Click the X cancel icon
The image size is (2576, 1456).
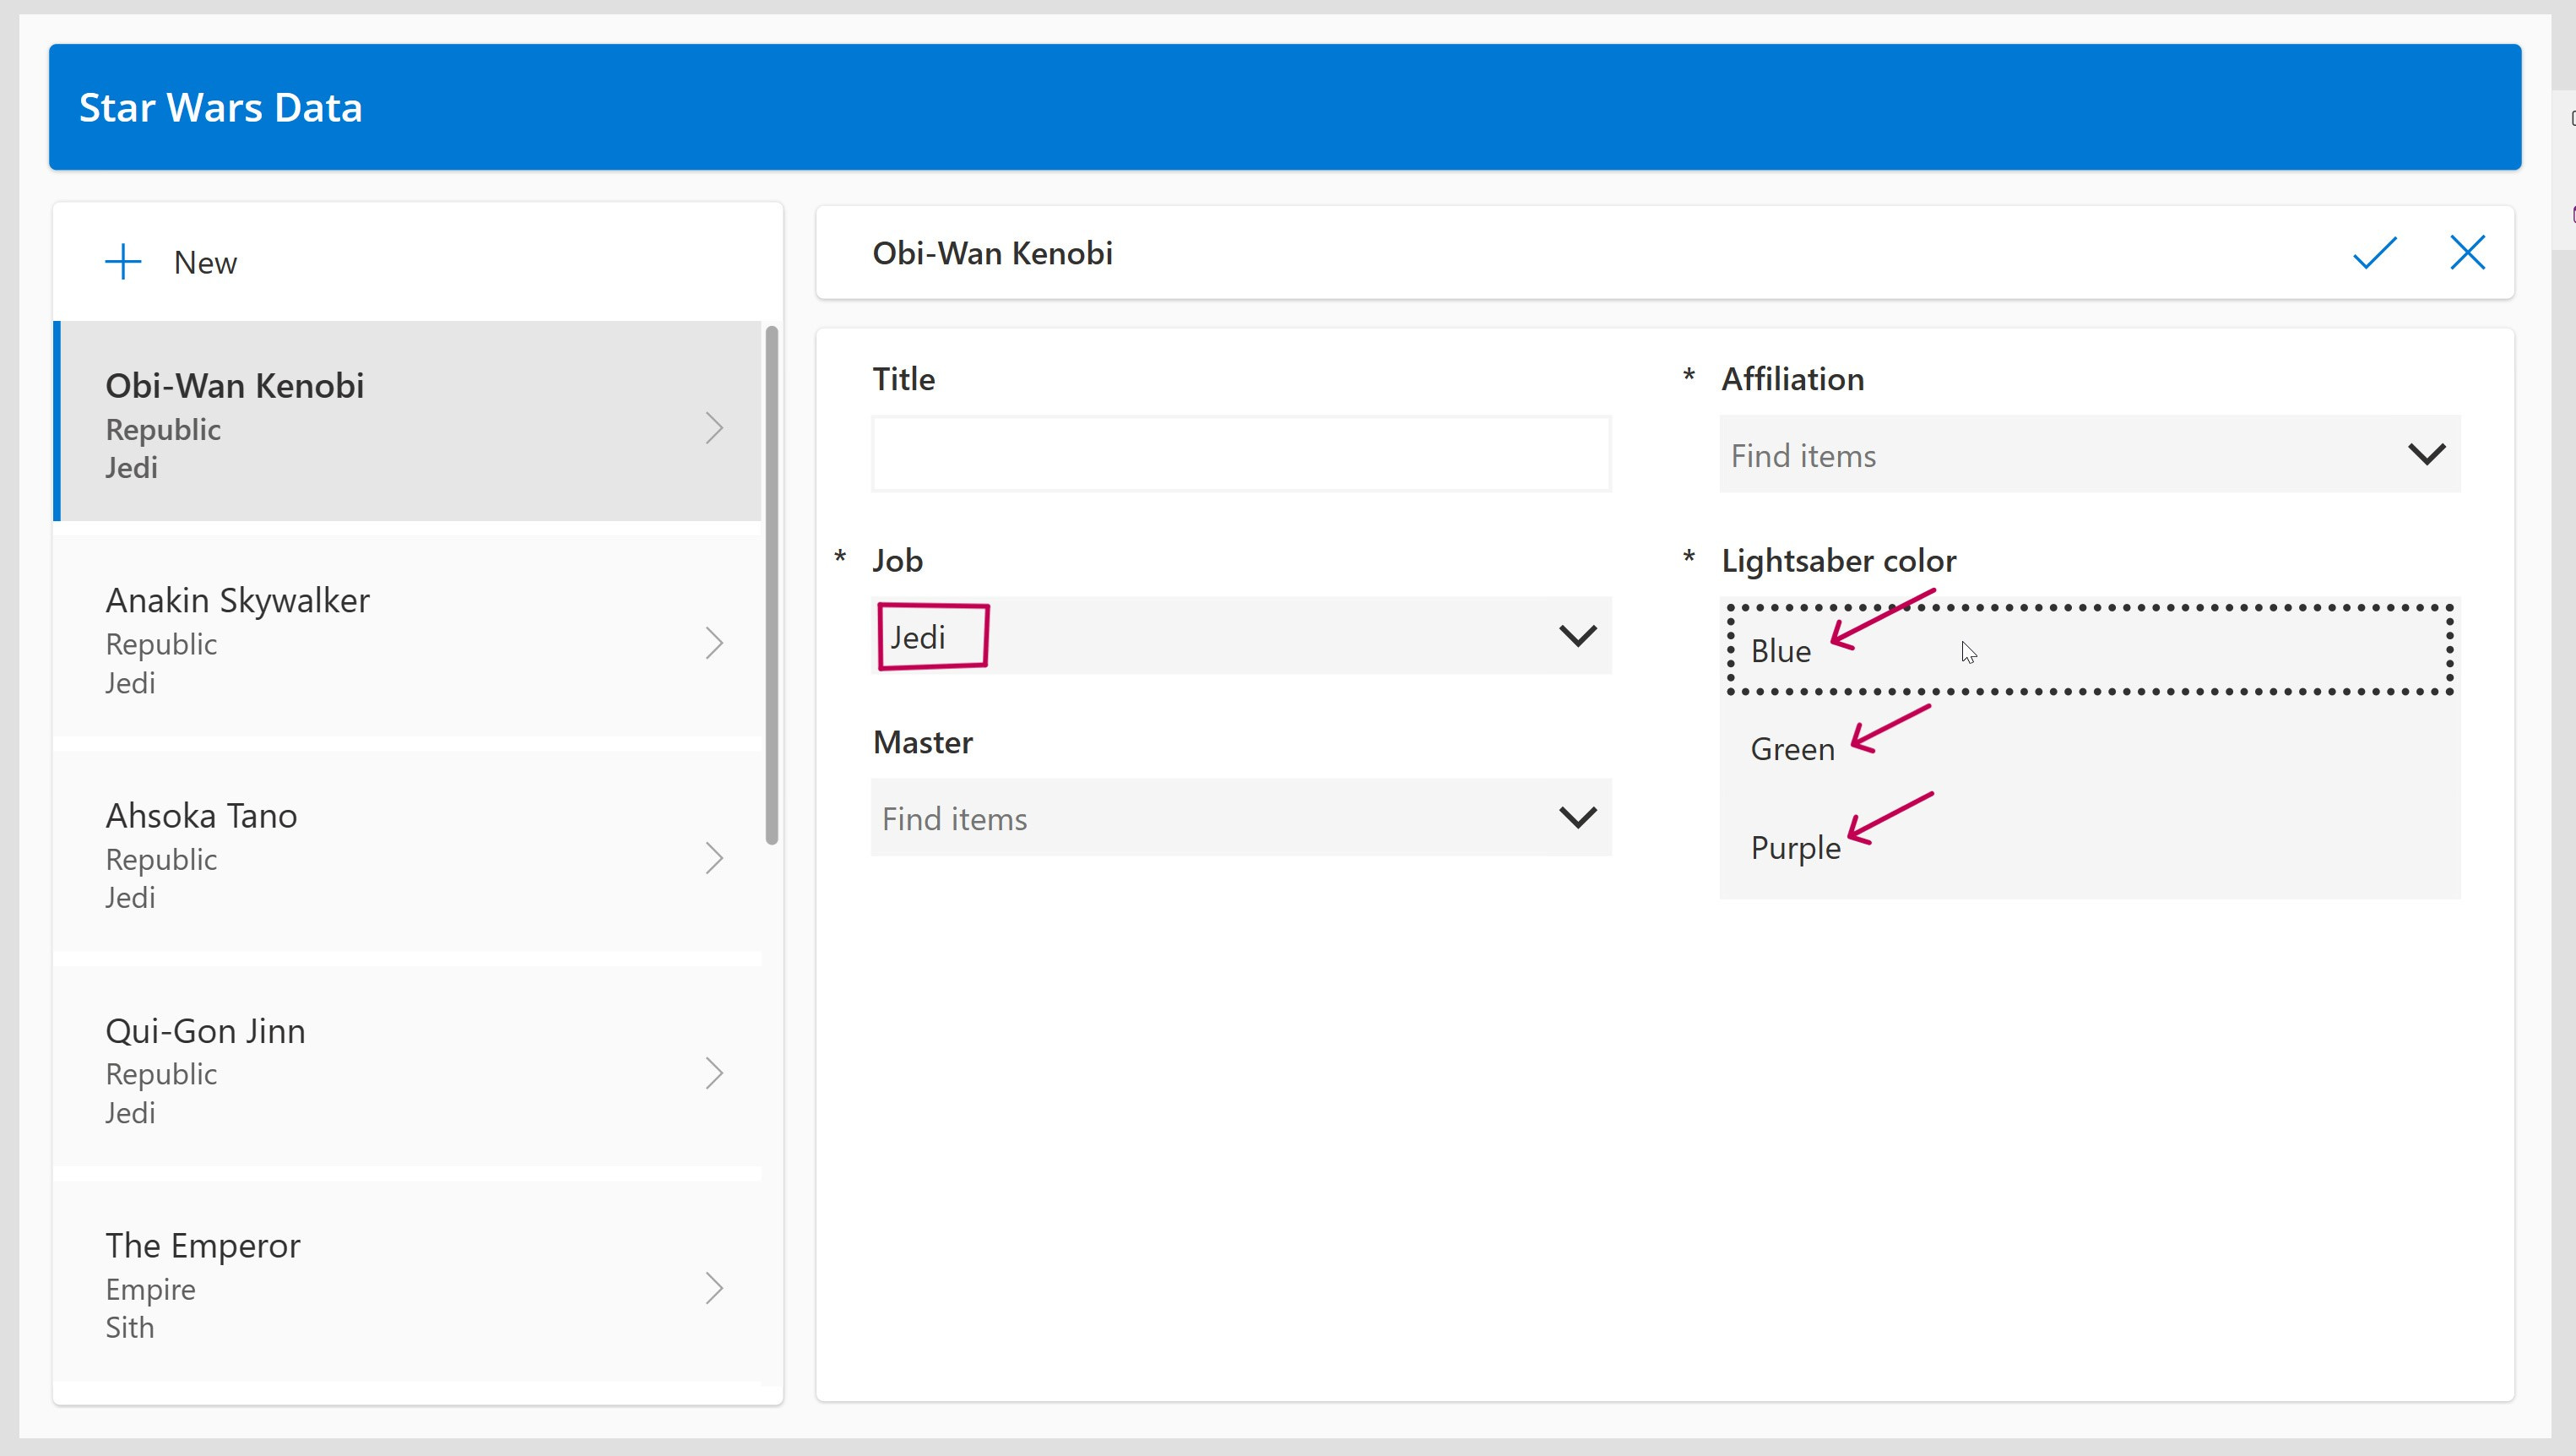(2467, 253)
